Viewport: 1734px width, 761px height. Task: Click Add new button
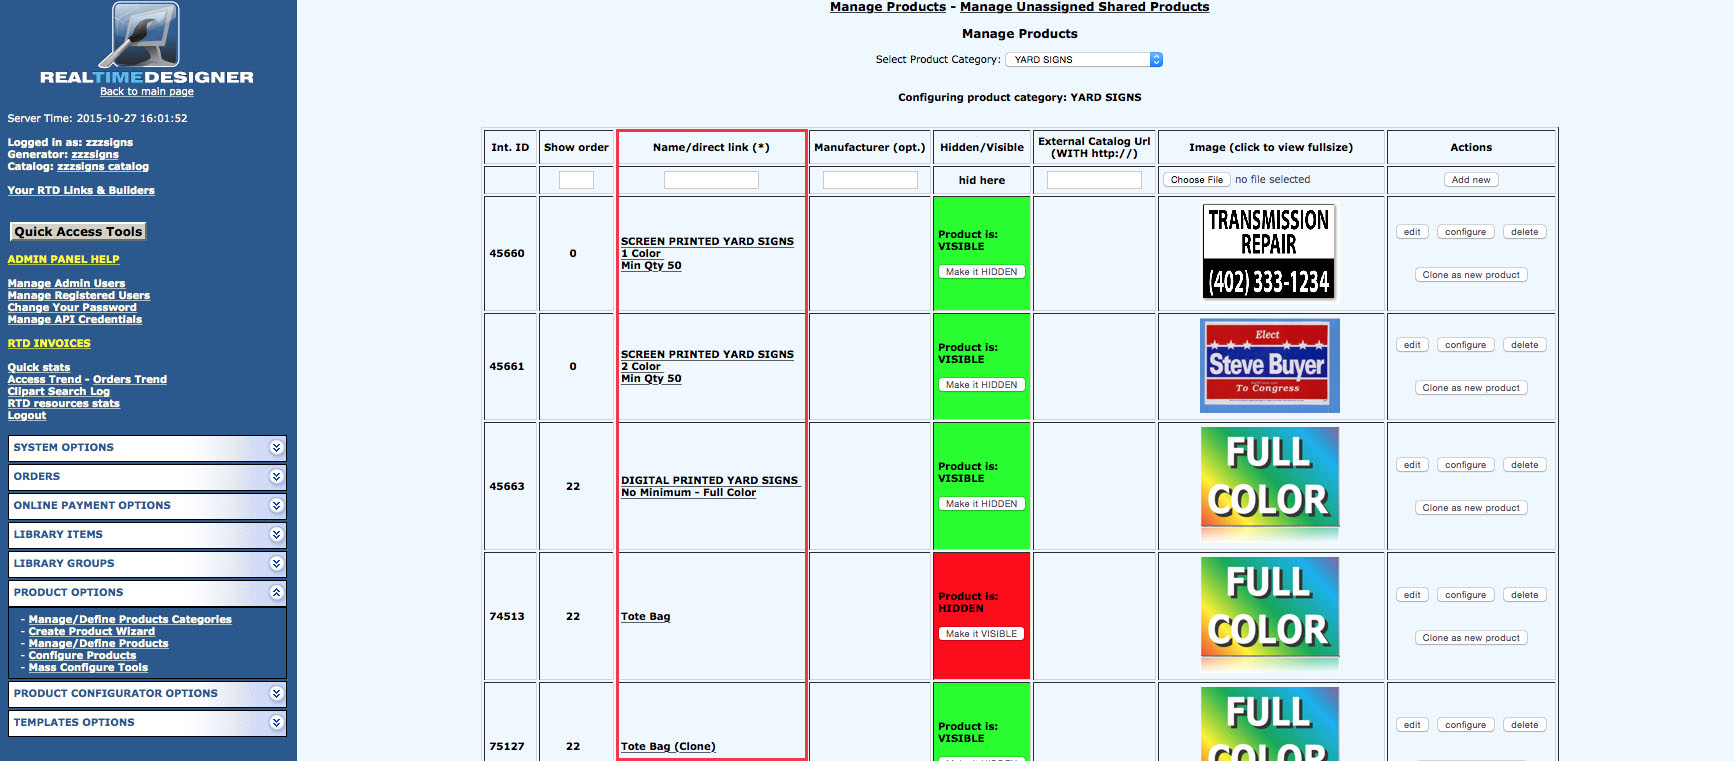click(1471, 180)
